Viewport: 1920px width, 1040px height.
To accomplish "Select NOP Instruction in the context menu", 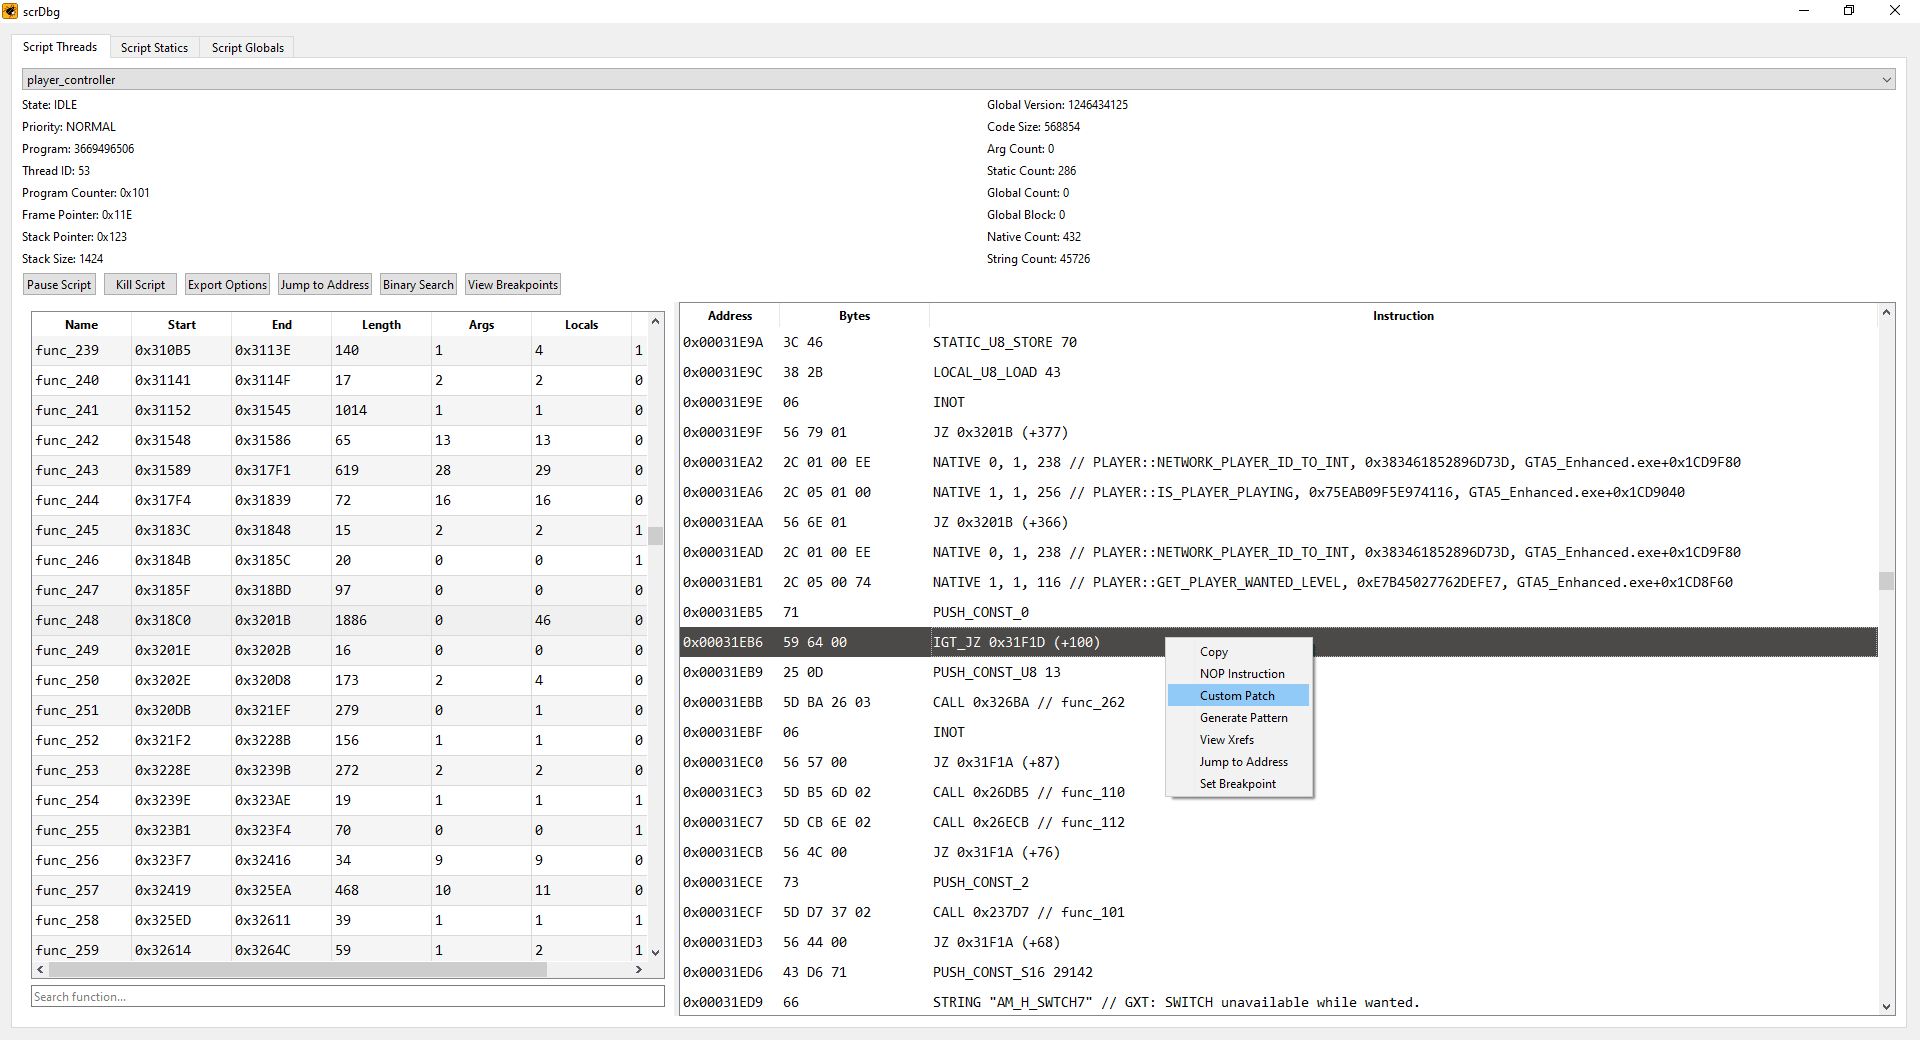I will tap(1242, 674).
